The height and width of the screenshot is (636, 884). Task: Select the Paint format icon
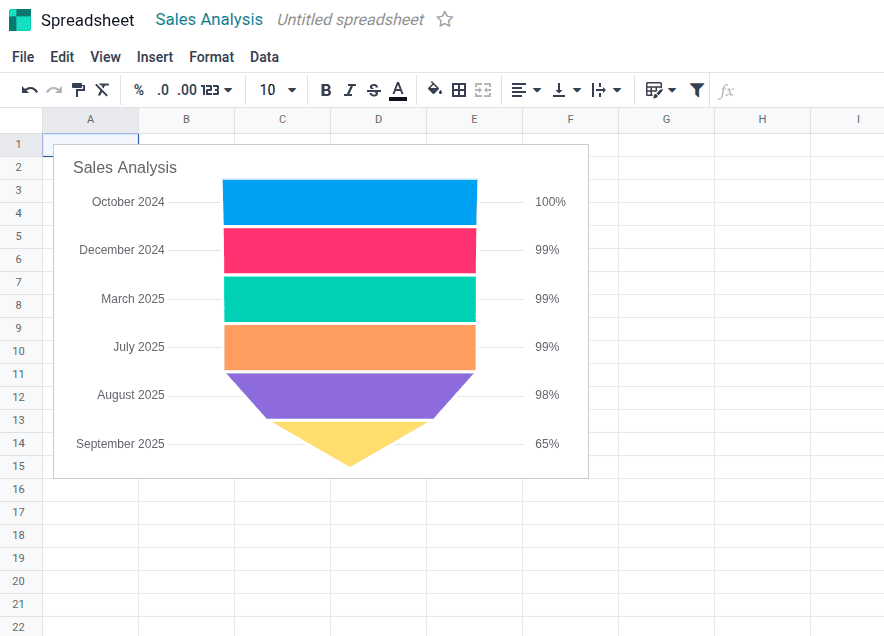click(x=77, y=90)
